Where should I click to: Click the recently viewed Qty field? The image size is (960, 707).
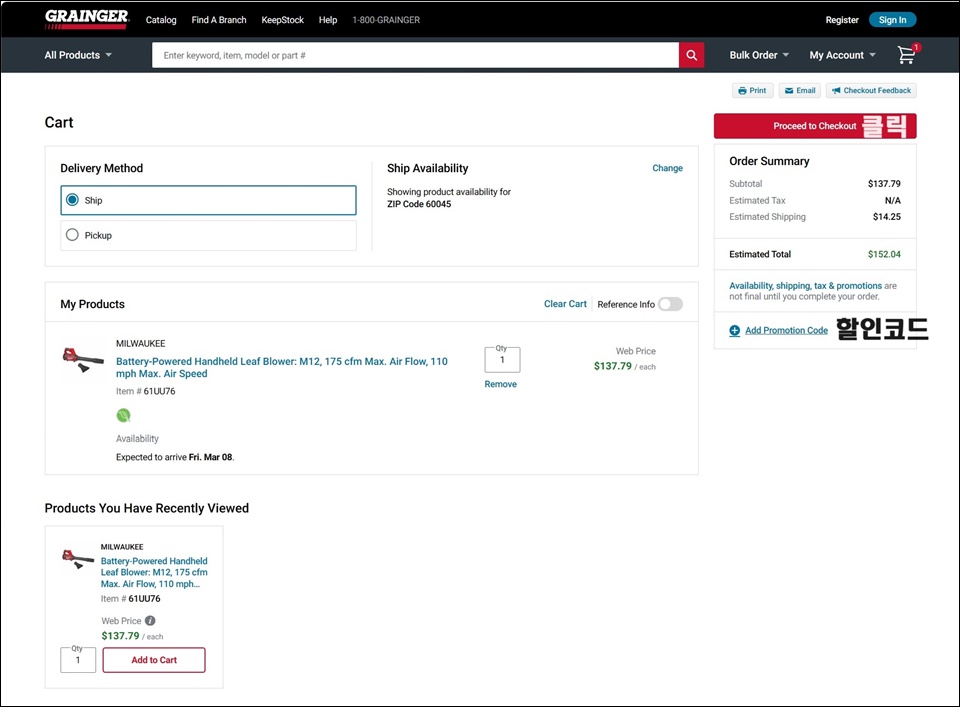point(78,660)
